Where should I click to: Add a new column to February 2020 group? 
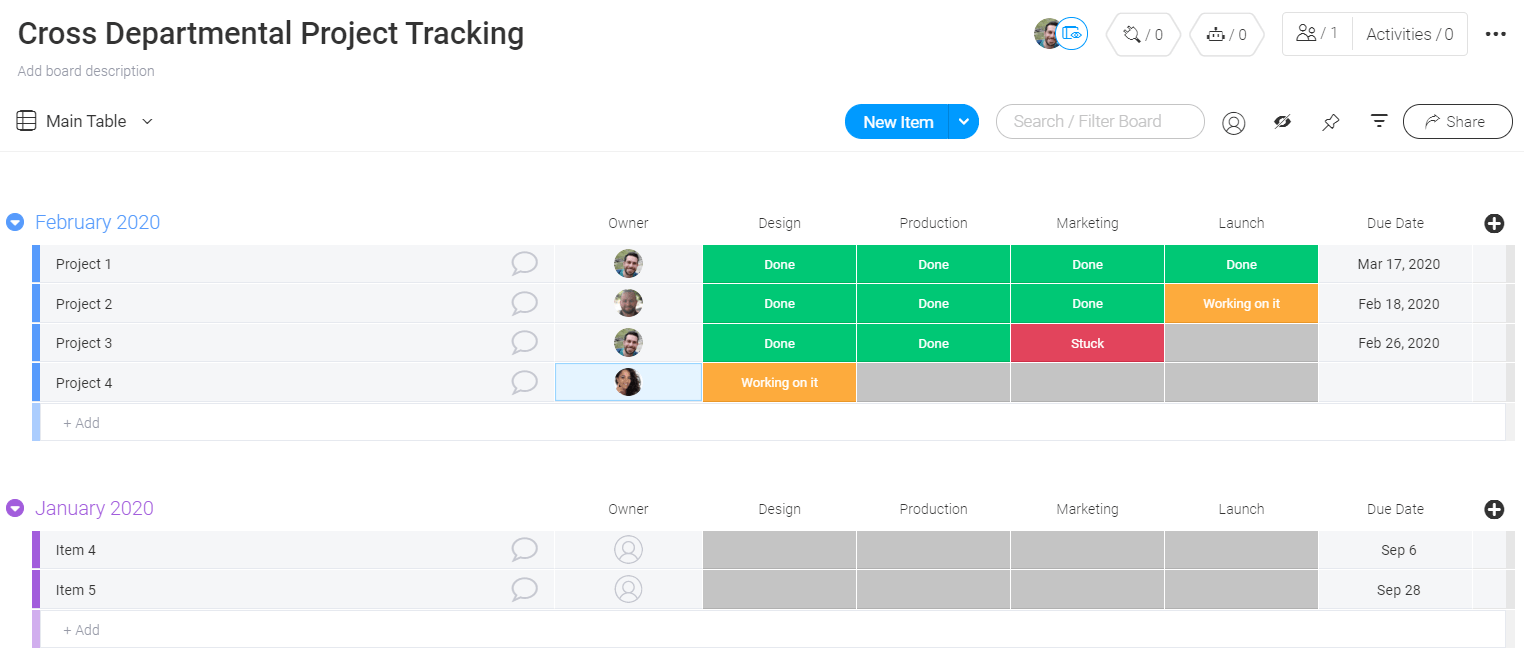(x=1494, y=223)
